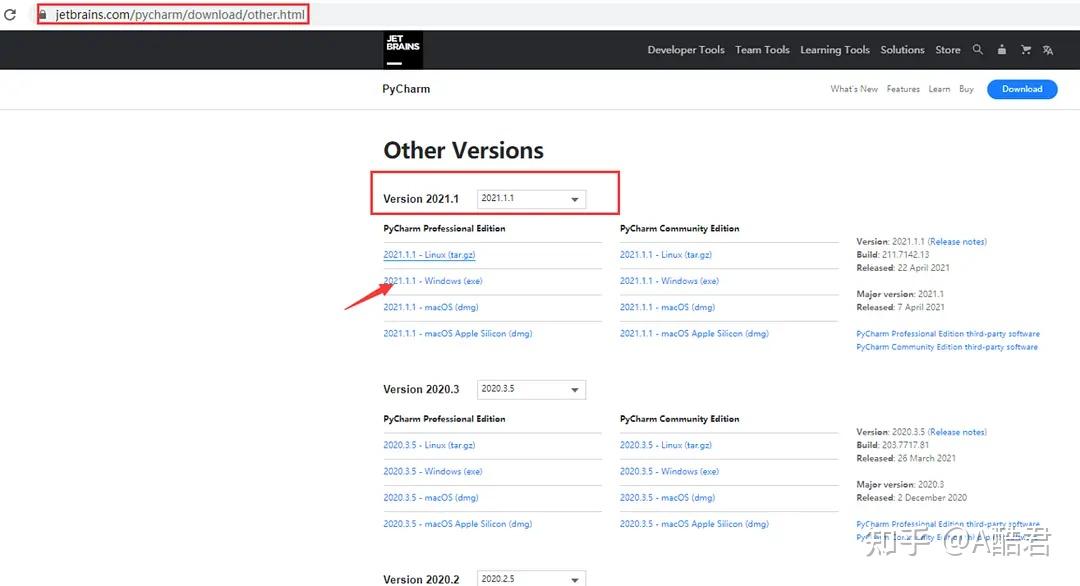1080x586 pixels.
Task: Open the 2021.1.1 version dropdown
Action: point(531,199)
